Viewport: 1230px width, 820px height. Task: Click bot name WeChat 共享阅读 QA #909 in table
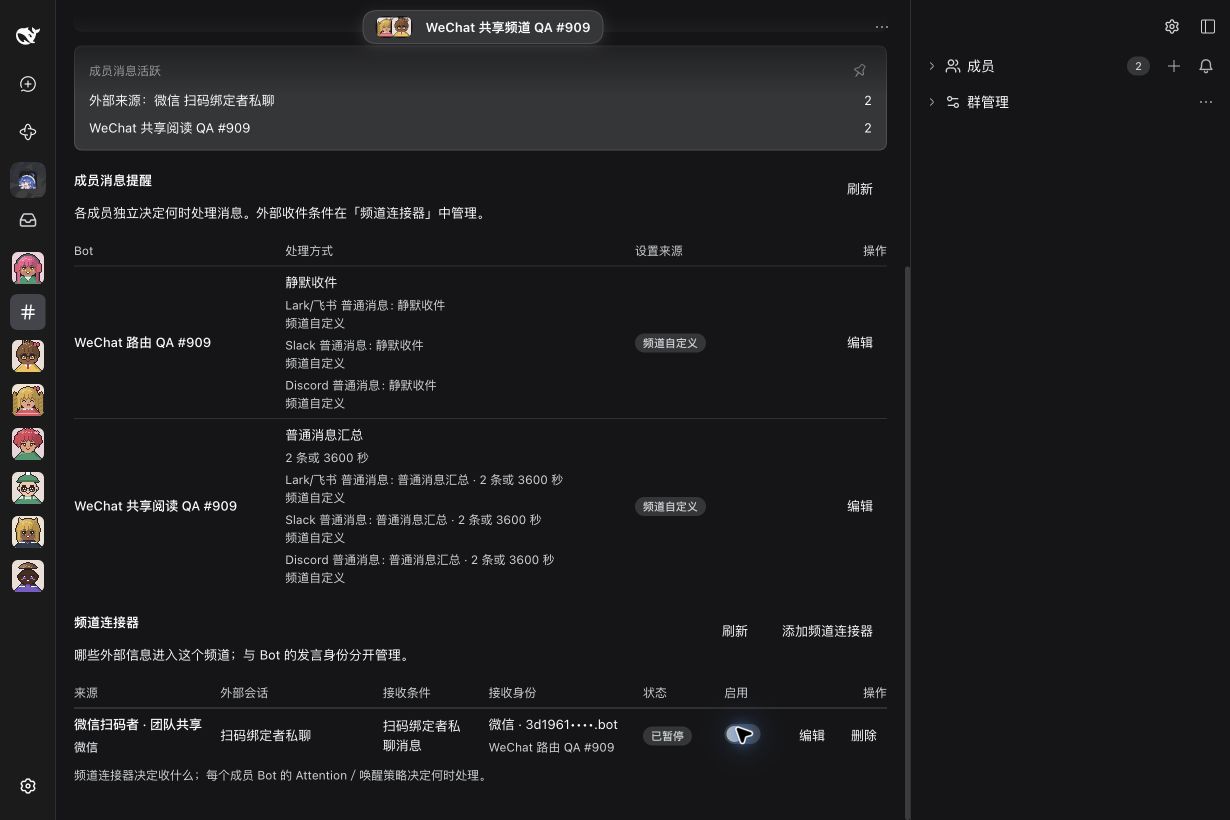(x=155, y=506)
